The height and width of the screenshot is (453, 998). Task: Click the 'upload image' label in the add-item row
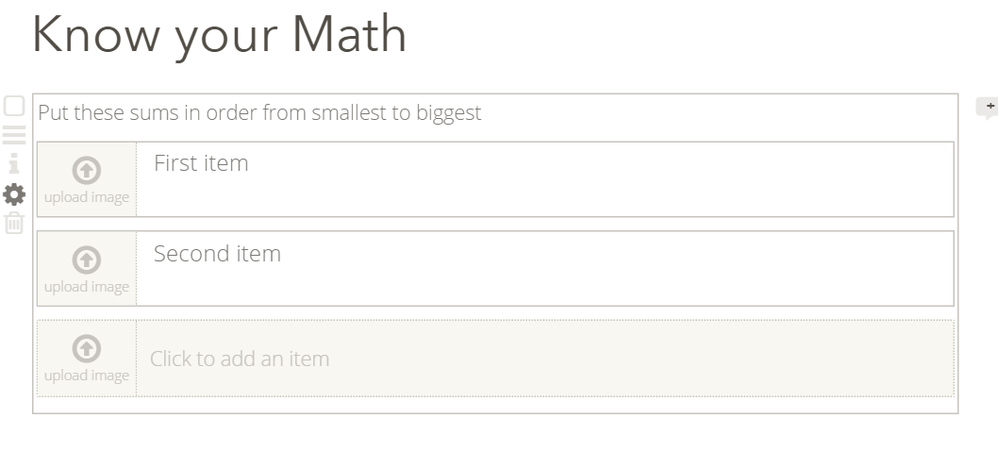click(x=87, y=376)
